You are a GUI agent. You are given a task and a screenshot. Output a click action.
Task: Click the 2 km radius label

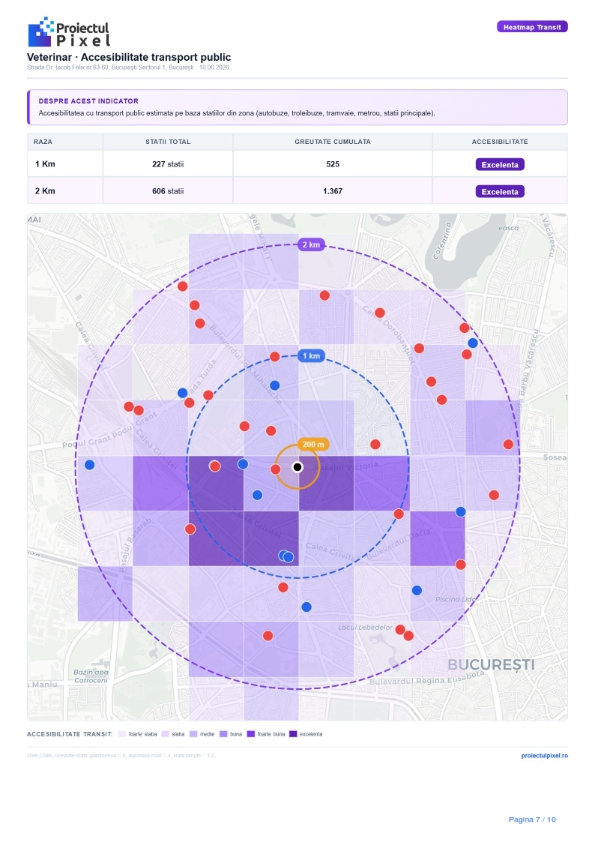pyautogui.click(x=311, y=245)
